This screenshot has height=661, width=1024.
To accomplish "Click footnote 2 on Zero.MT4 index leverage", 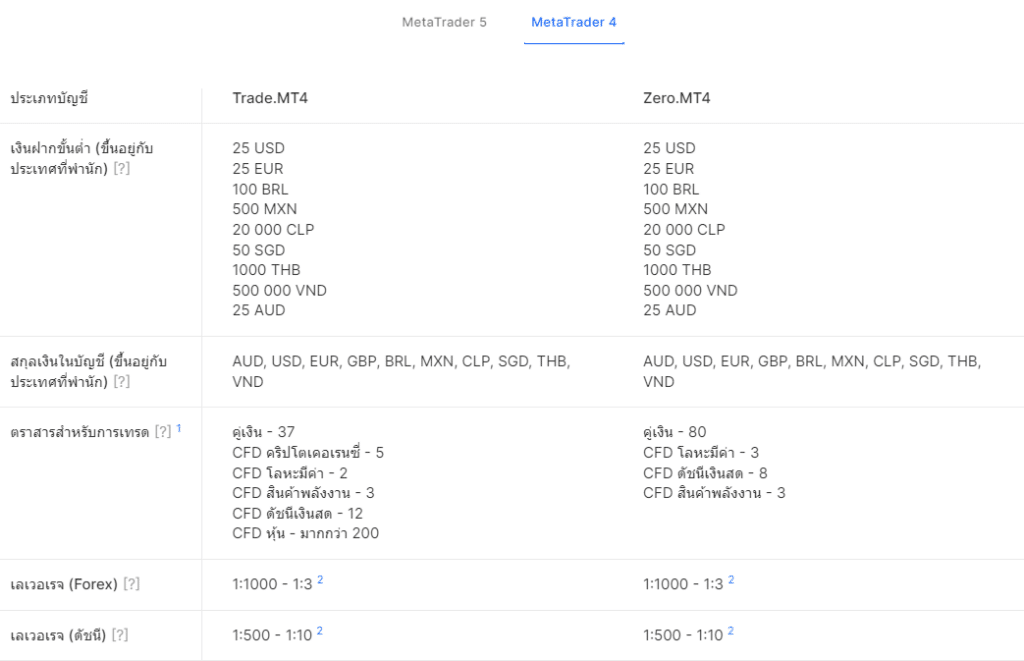I will (730, 631).
